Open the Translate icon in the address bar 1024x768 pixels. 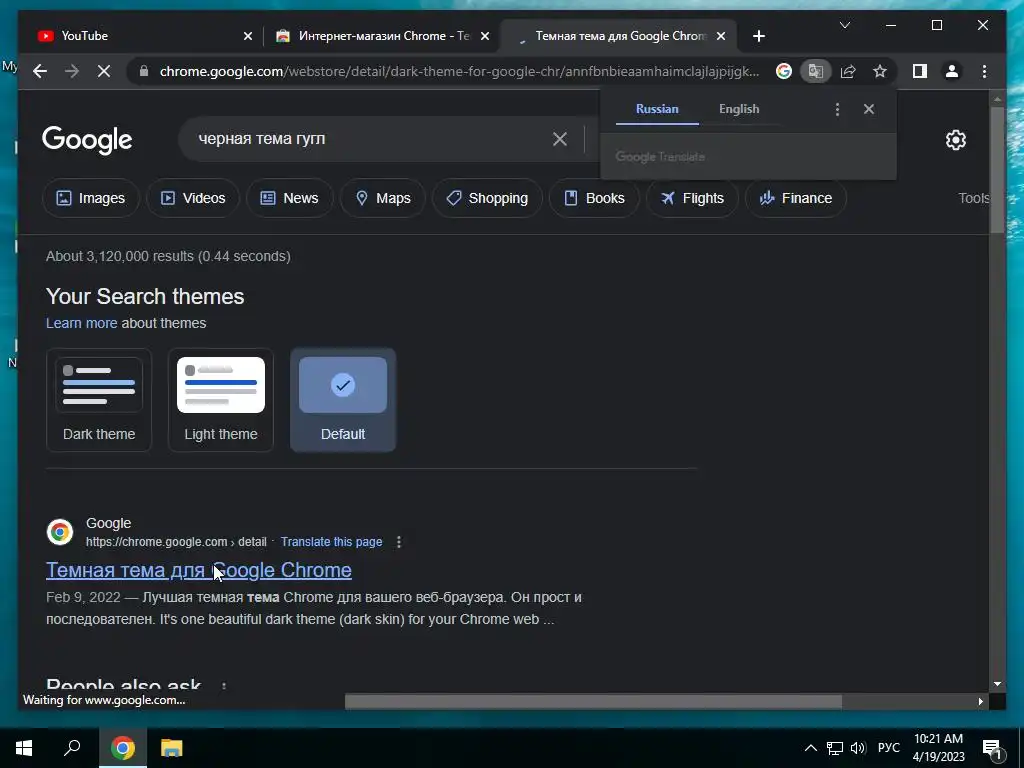pyautogui.click(x=816, y=71)
